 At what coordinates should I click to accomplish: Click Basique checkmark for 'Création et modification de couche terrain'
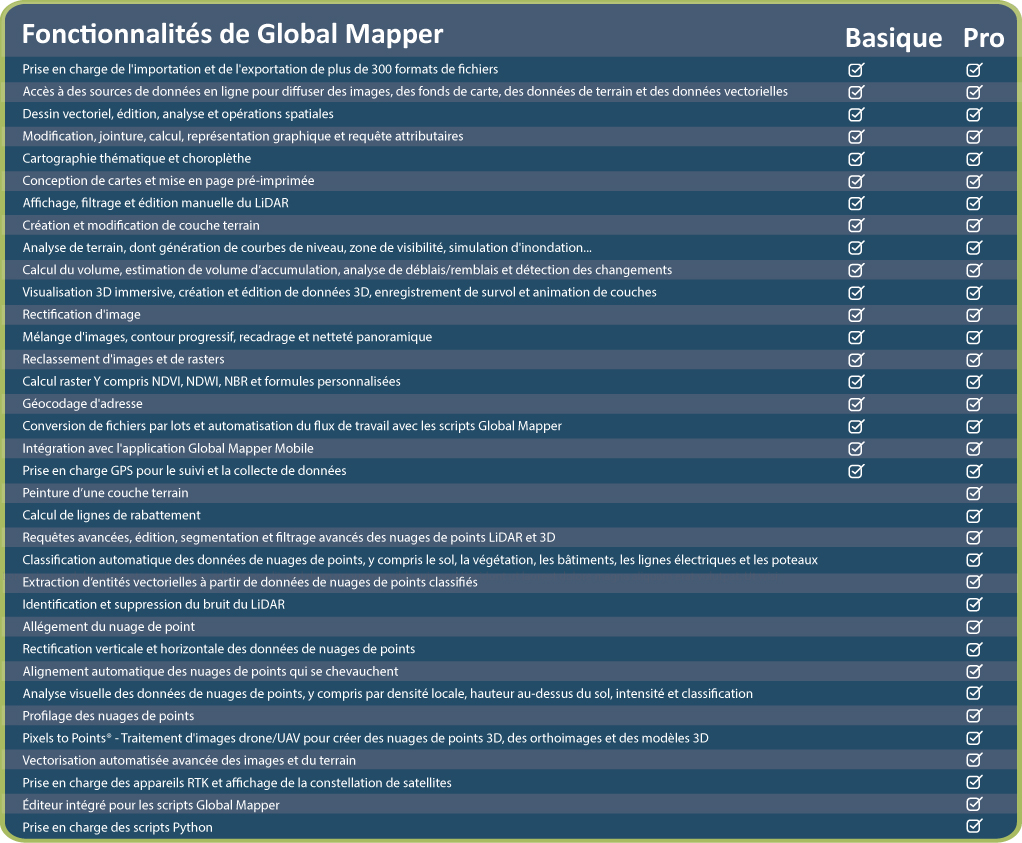click(x=856, y=226)
